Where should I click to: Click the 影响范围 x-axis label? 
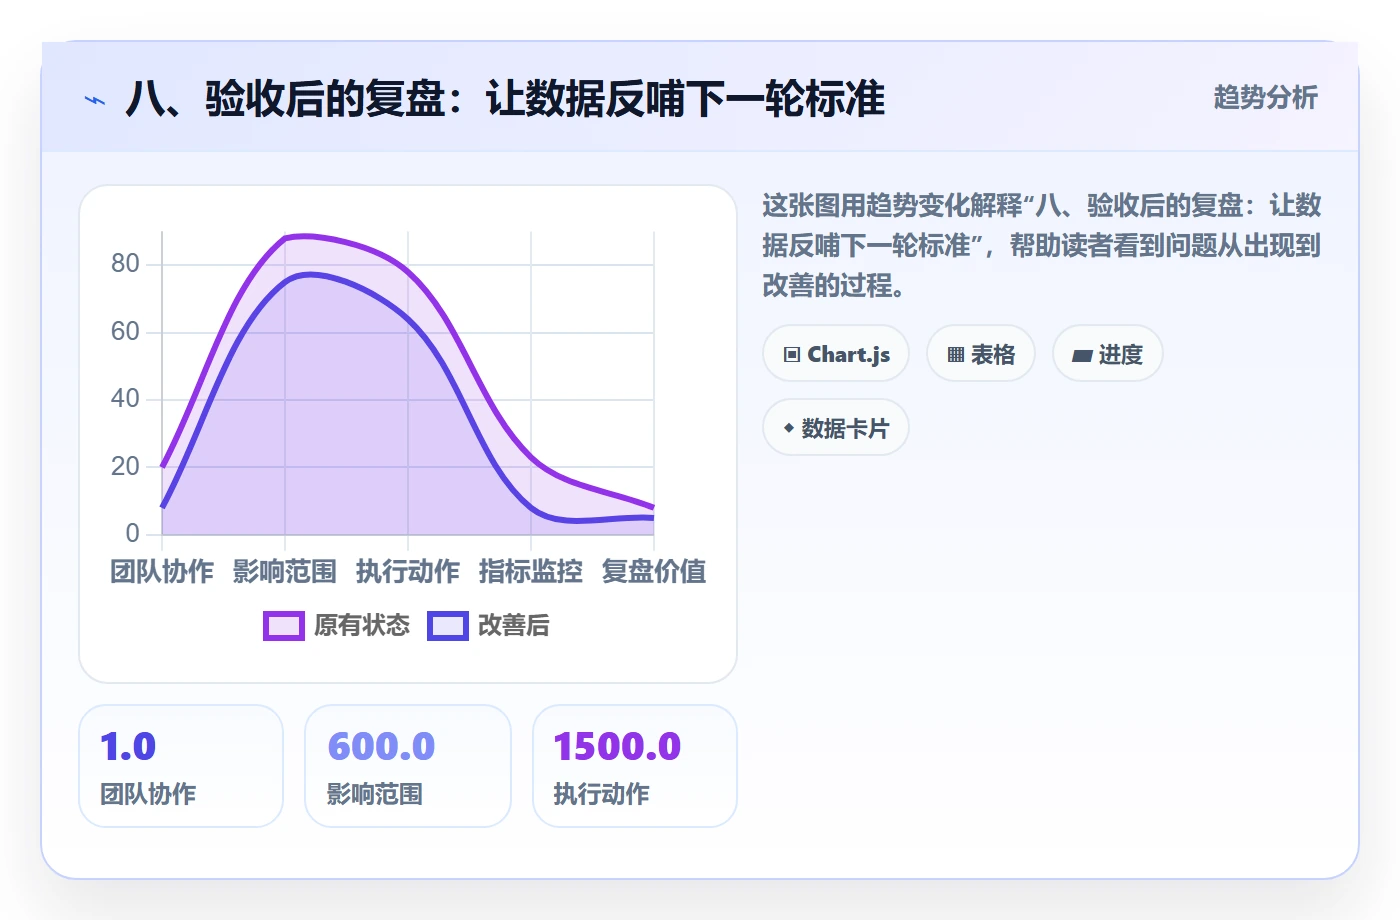coord(285,572)
